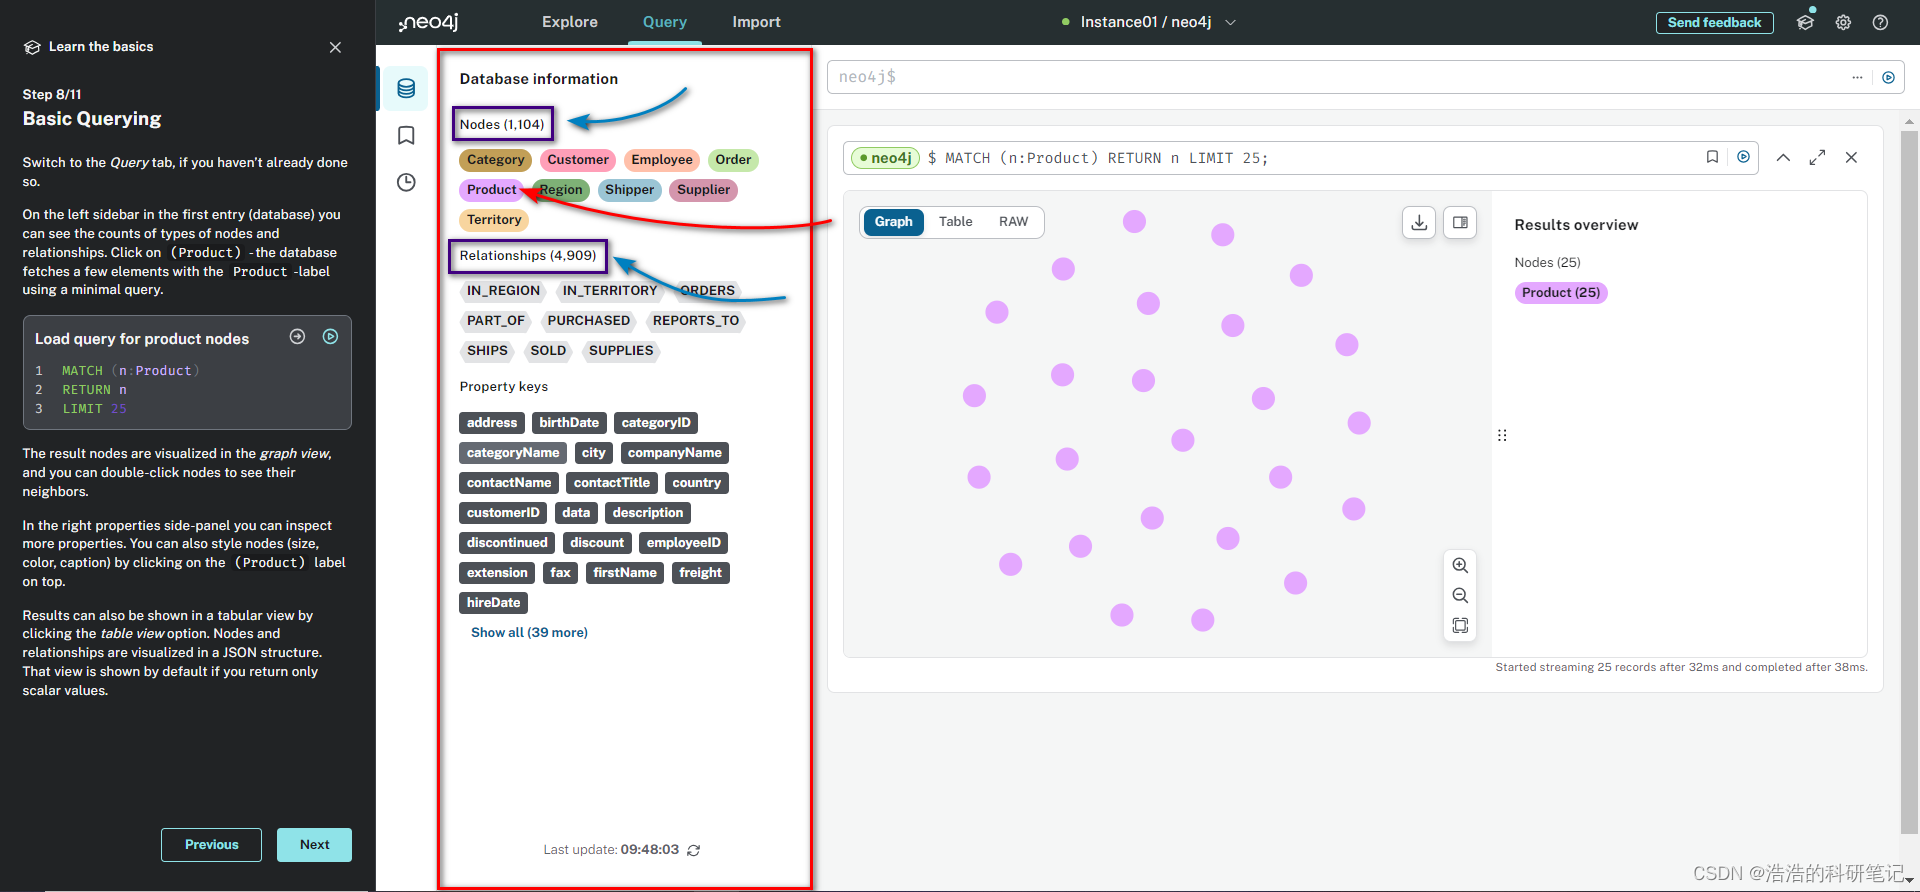Load product query into editor arrow icon

[297, 337]
